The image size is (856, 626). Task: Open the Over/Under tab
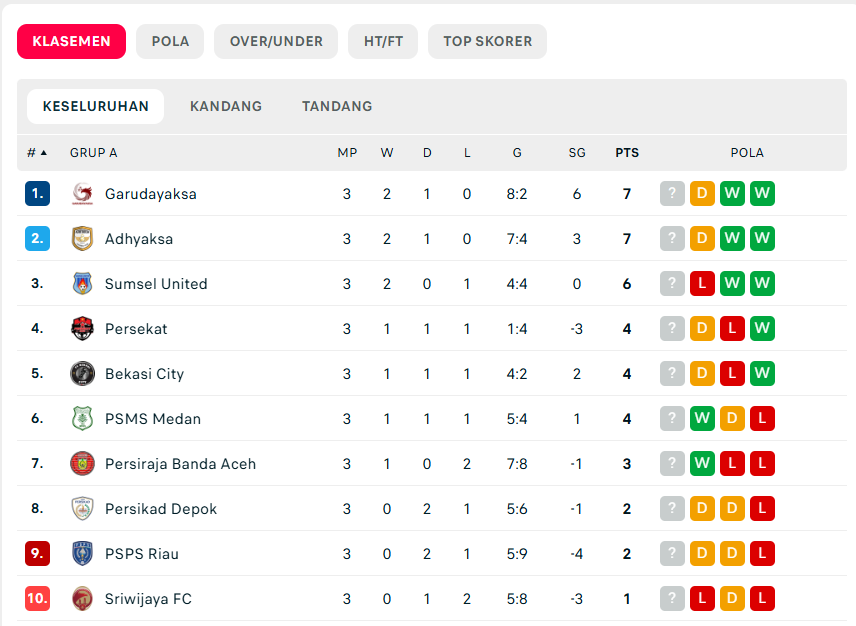coord(276,42)
